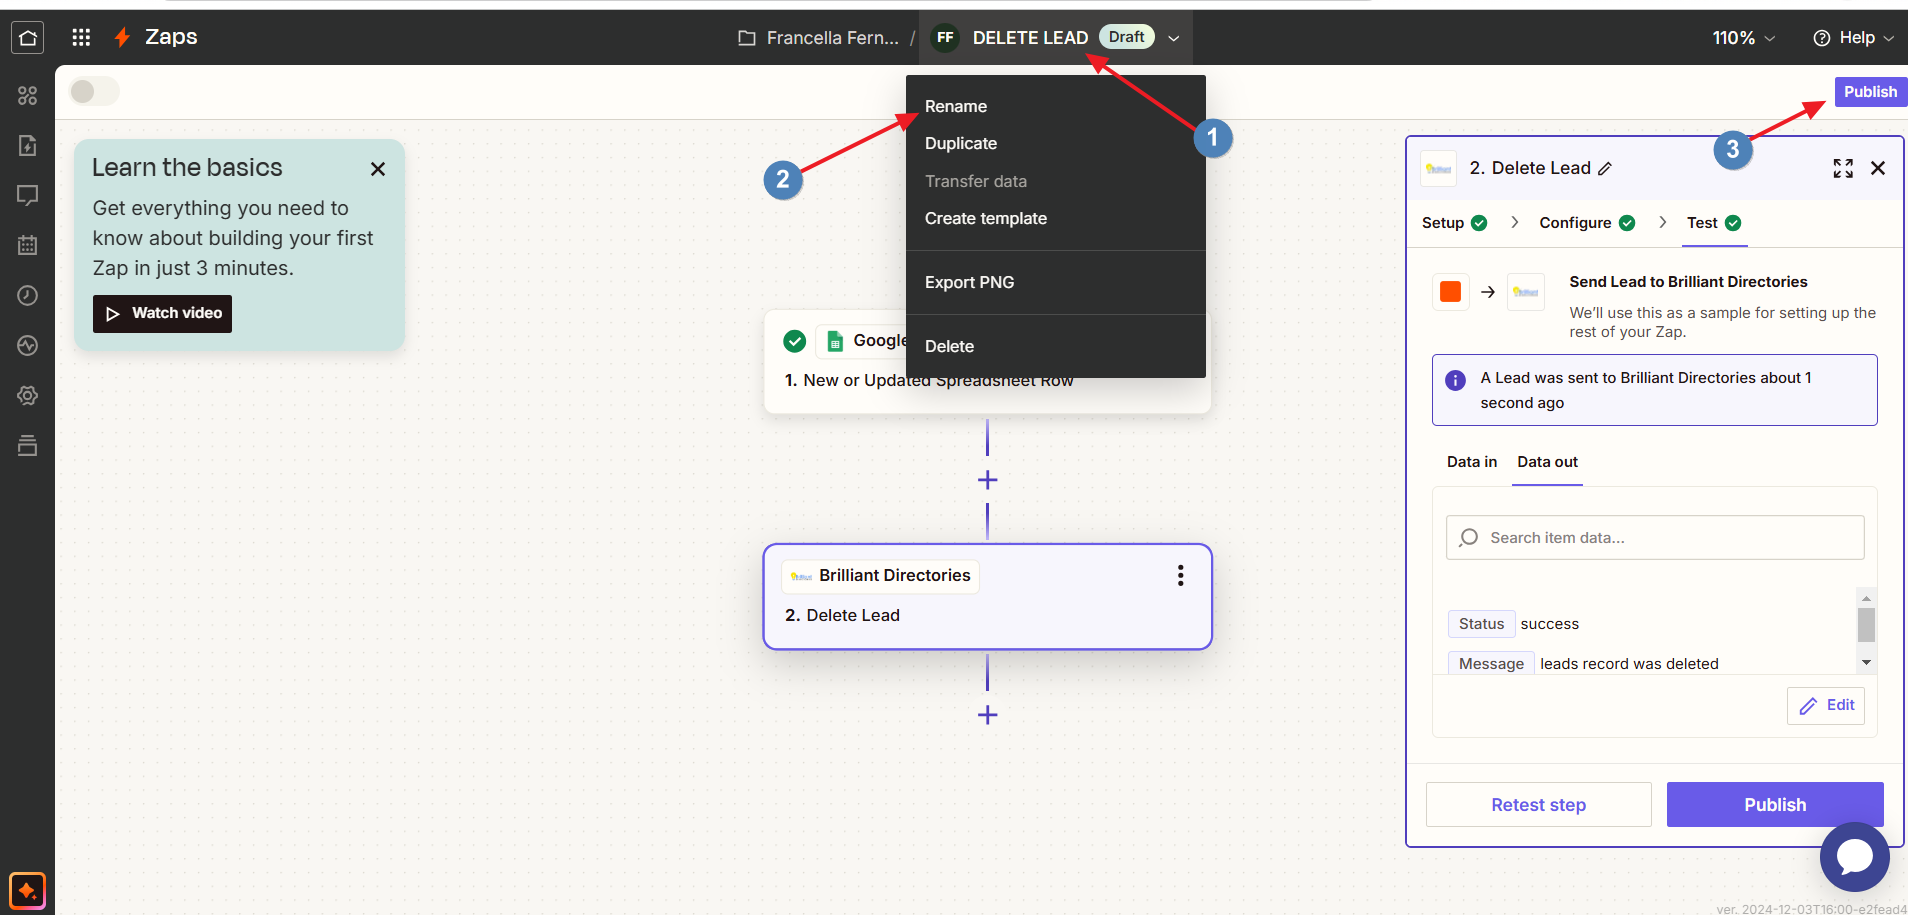Viewport: 1908px width, 915px height.
Task: Click the Edit button in data out
Action: (x=1826, y=705)
